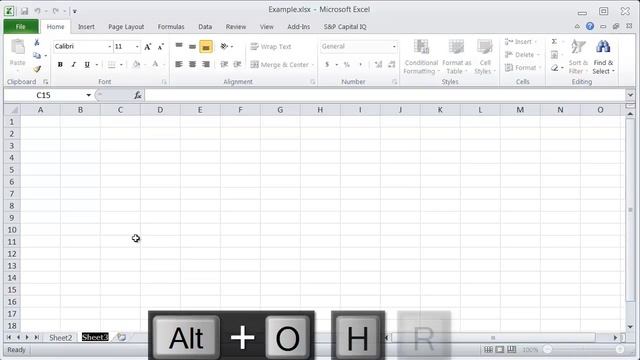Apply Accounting dollar number format

[x=327, y=64]
